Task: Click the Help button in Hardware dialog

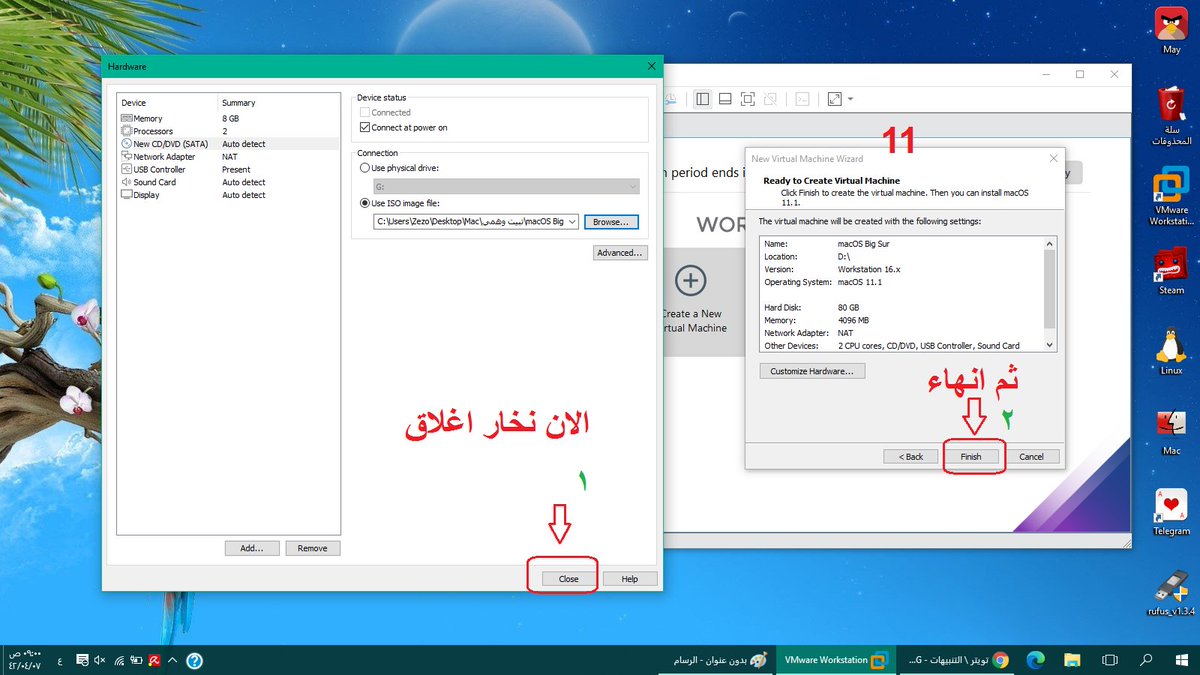Action: (x=629, y=579)
